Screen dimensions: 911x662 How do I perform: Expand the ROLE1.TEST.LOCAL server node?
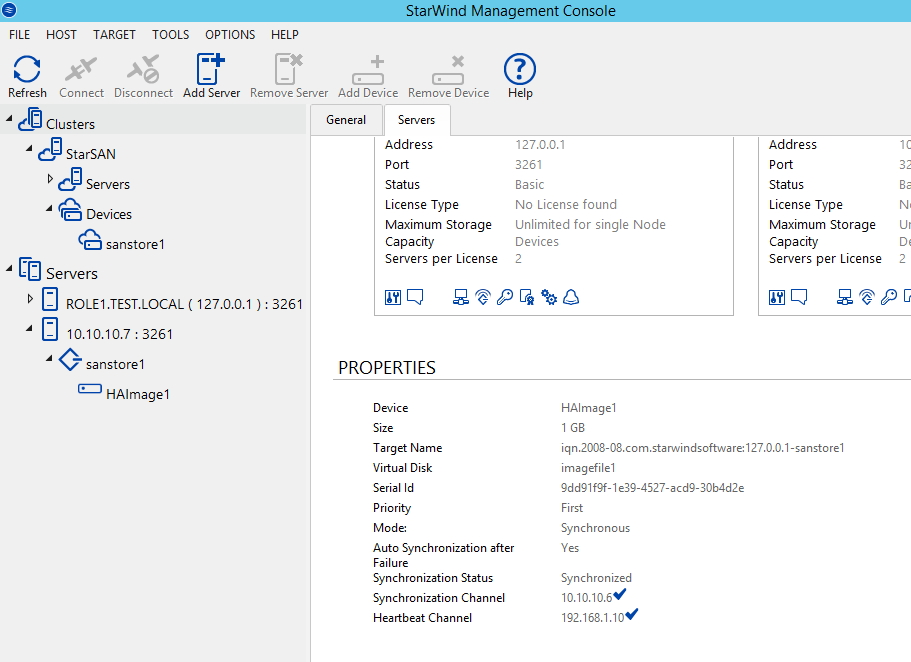(x=30, y=298)
